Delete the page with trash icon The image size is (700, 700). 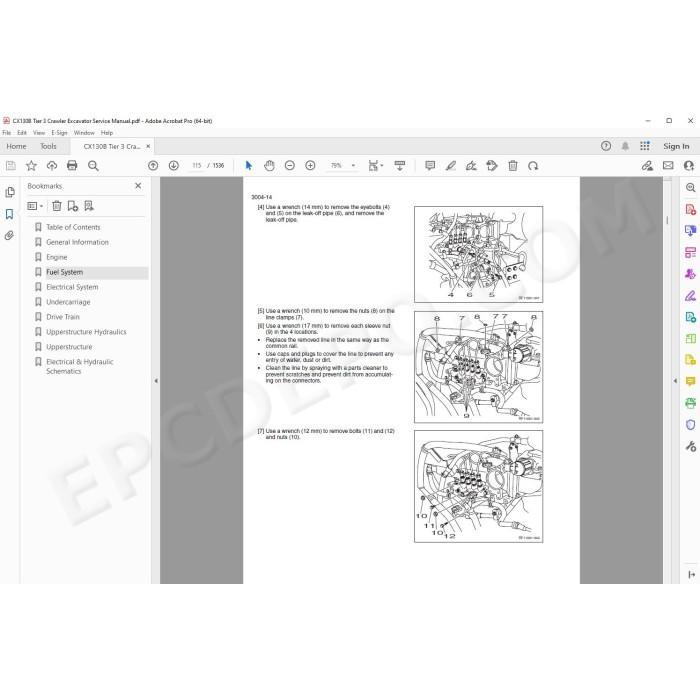[x=512, y=166]
